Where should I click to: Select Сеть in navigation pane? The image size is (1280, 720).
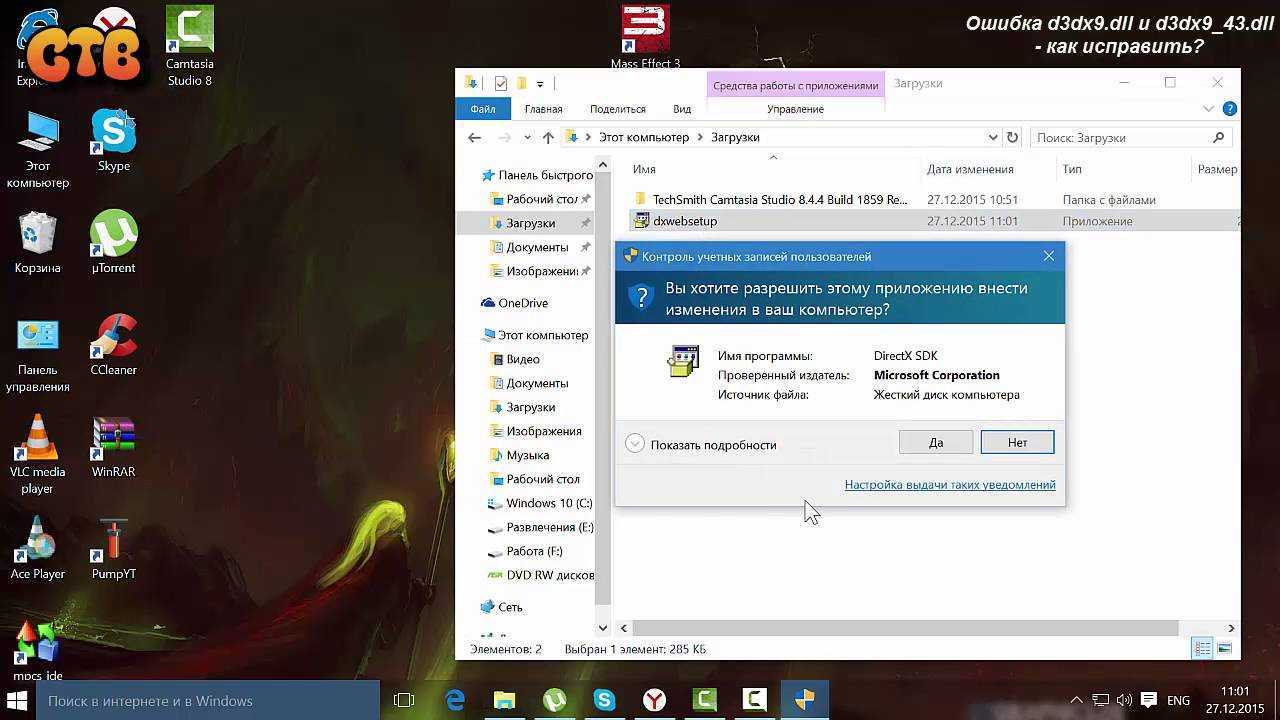[x=510, y=607]
